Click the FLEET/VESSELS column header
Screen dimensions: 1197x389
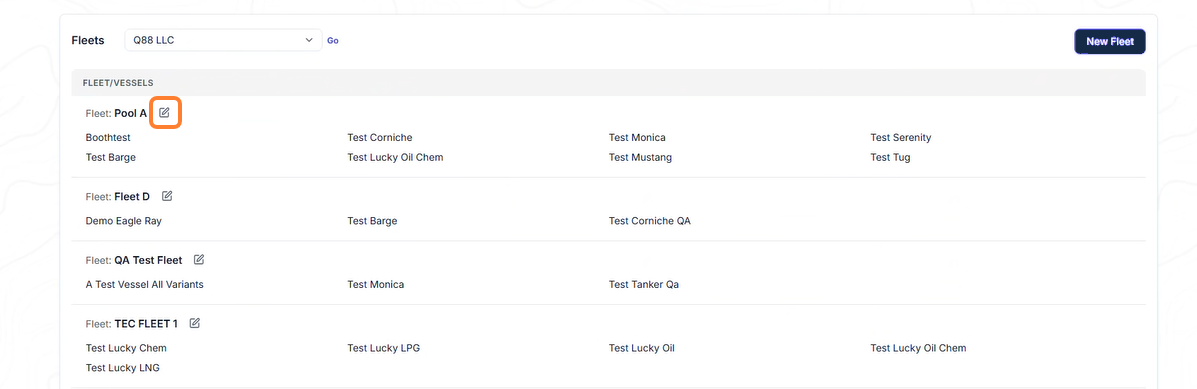tap(118, 82)
